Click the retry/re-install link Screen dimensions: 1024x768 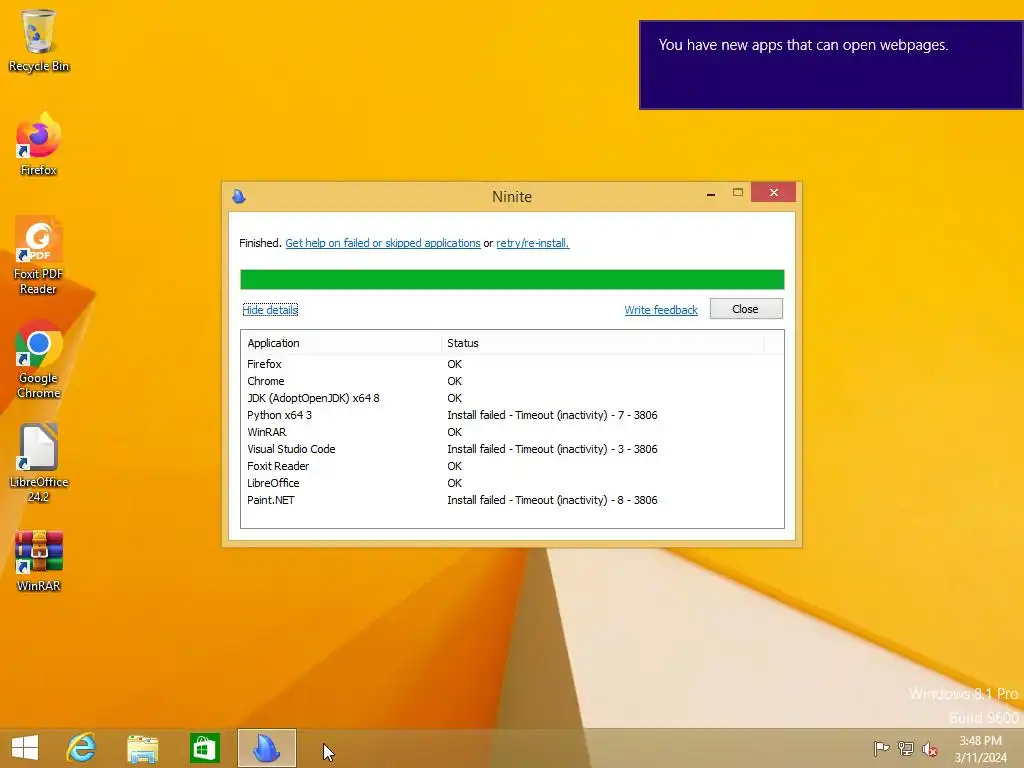click(533, 243)
